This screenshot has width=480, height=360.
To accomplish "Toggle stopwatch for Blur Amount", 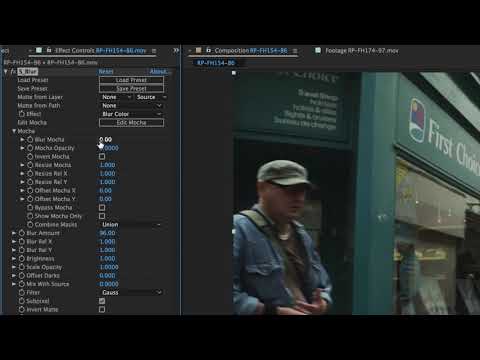I will click(22, 233).
